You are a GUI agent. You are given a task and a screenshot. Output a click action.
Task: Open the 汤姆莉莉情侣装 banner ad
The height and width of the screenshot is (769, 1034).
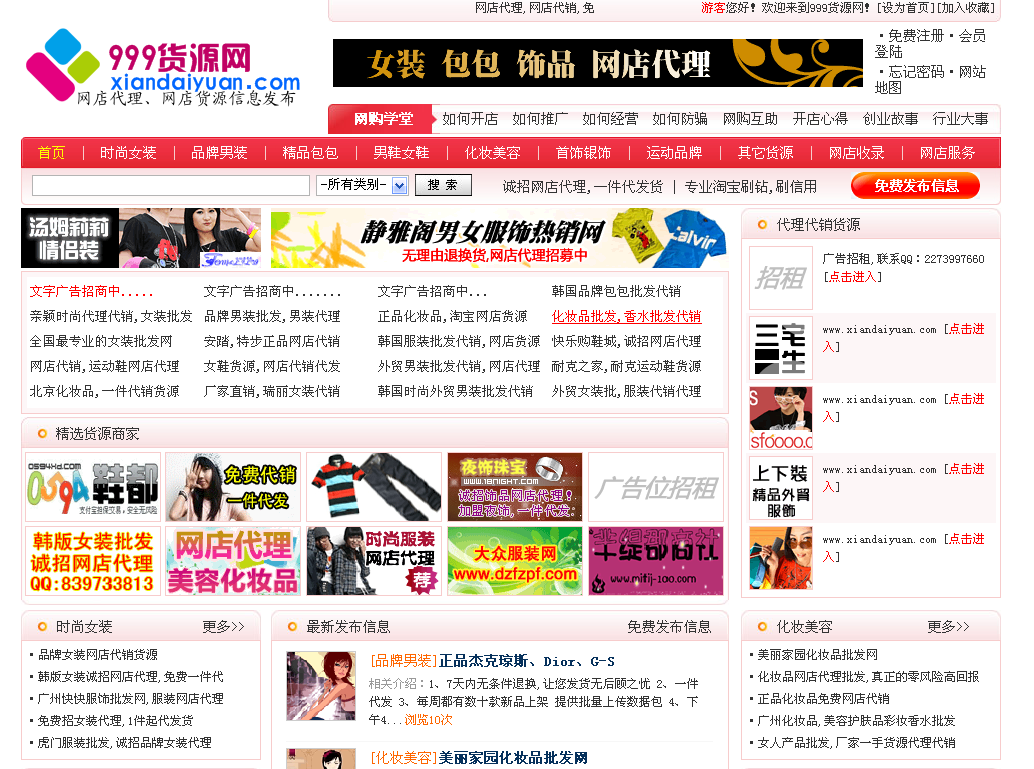[141, 238]
